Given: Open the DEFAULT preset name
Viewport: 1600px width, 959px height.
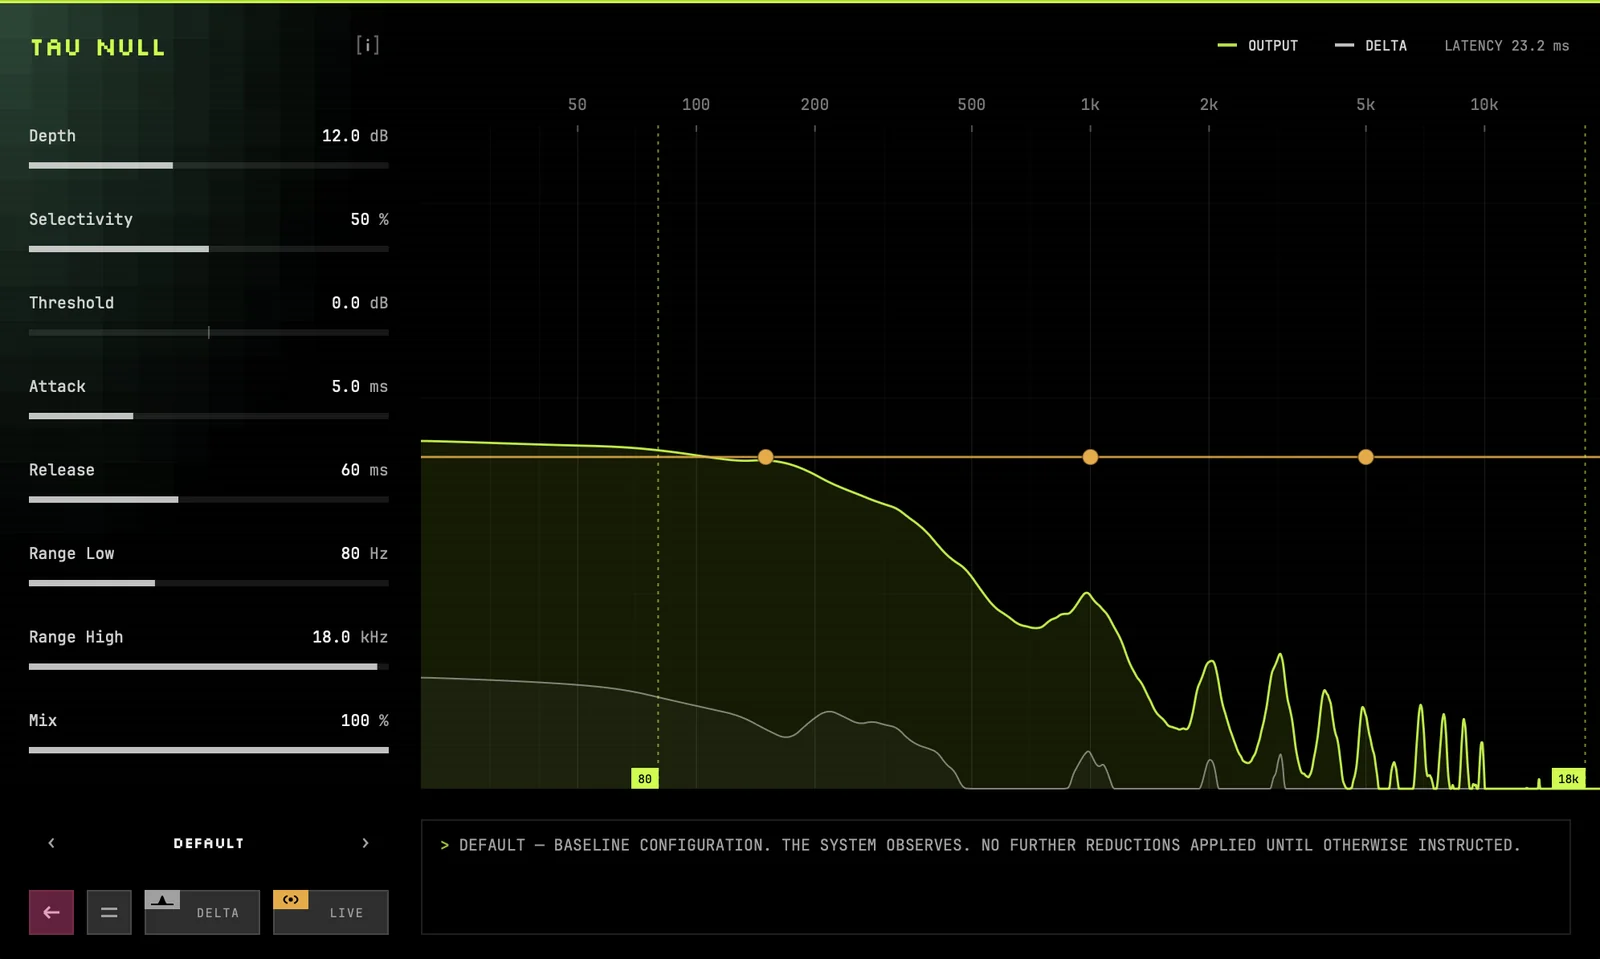Looking at the screenshot, I should [209, 843].
